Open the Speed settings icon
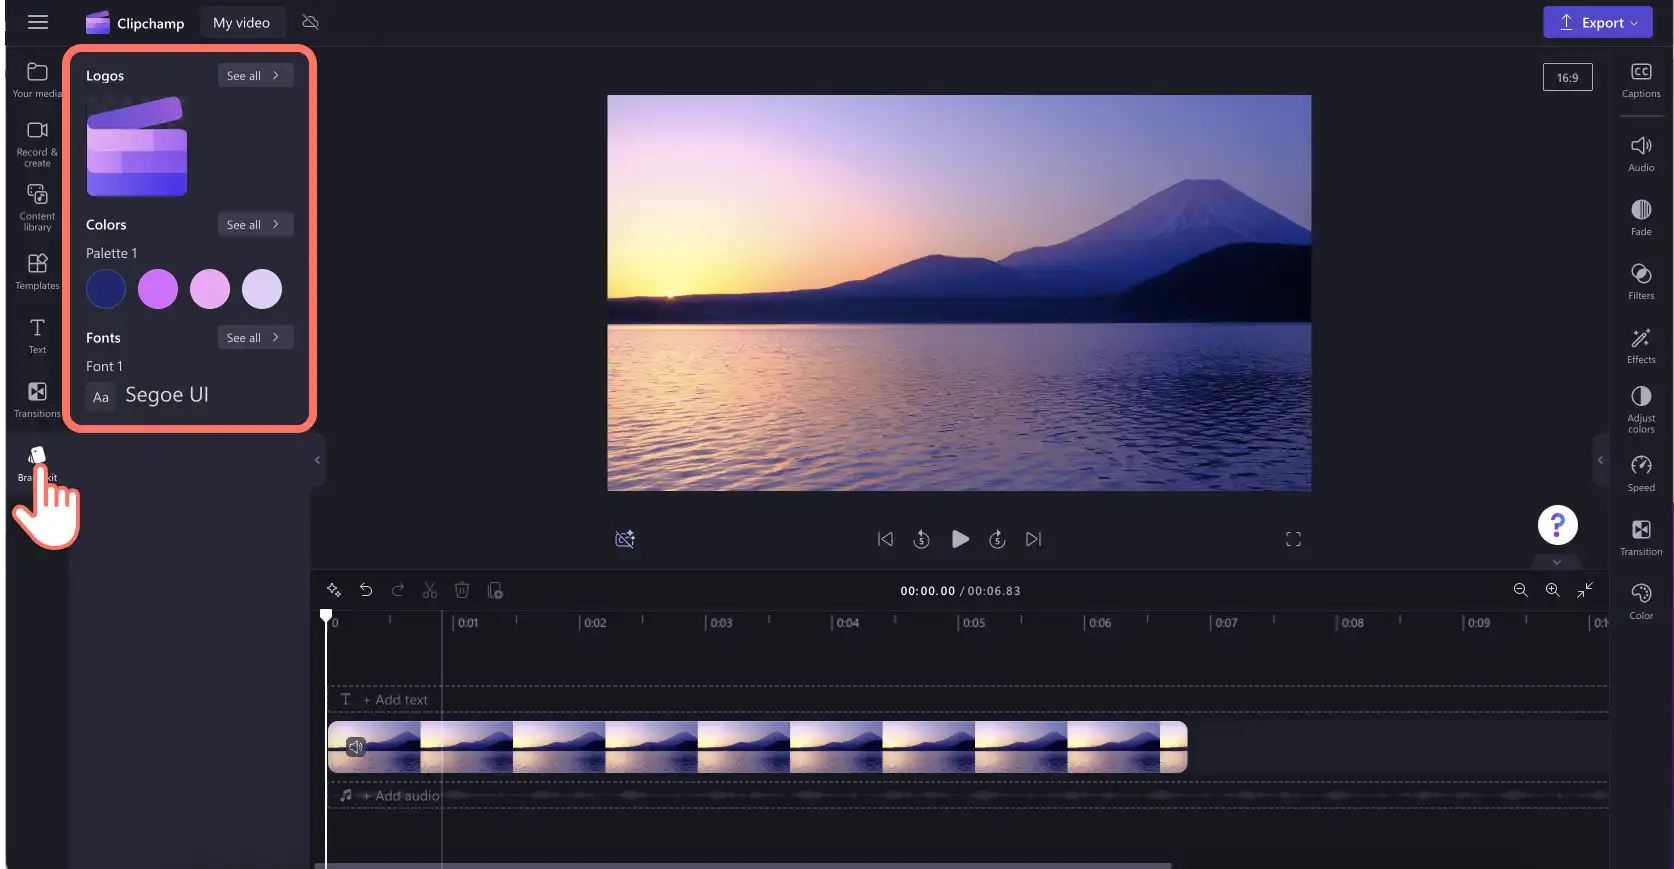 click(x=1641, y=473)
